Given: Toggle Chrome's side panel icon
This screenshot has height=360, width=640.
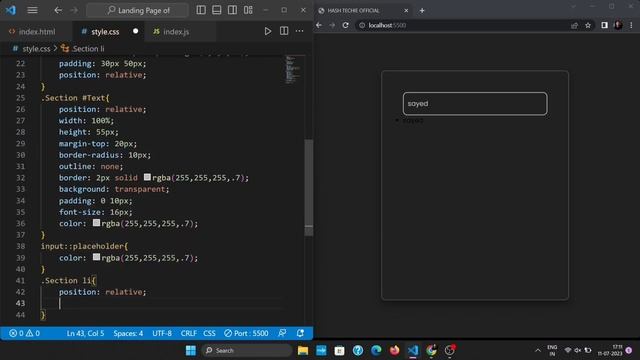Looking at the screenshot, I should [604, 25].
